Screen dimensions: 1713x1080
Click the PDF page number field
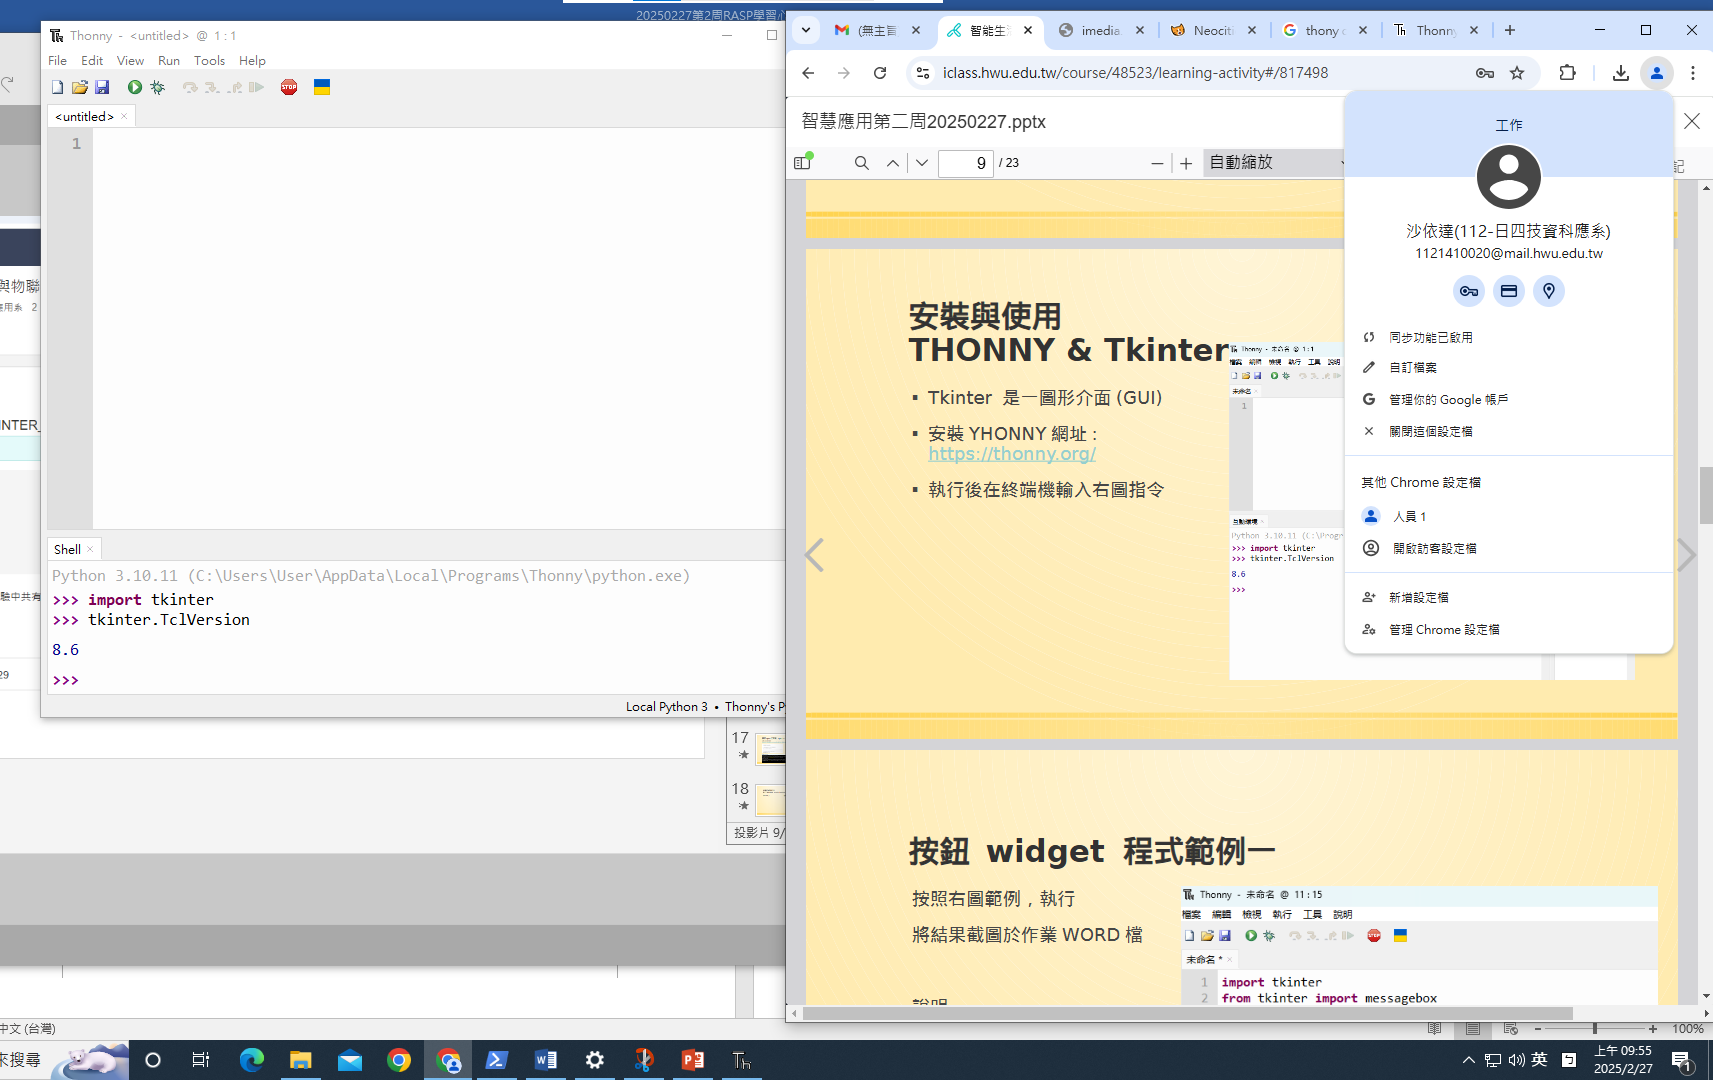pos(965,163)
